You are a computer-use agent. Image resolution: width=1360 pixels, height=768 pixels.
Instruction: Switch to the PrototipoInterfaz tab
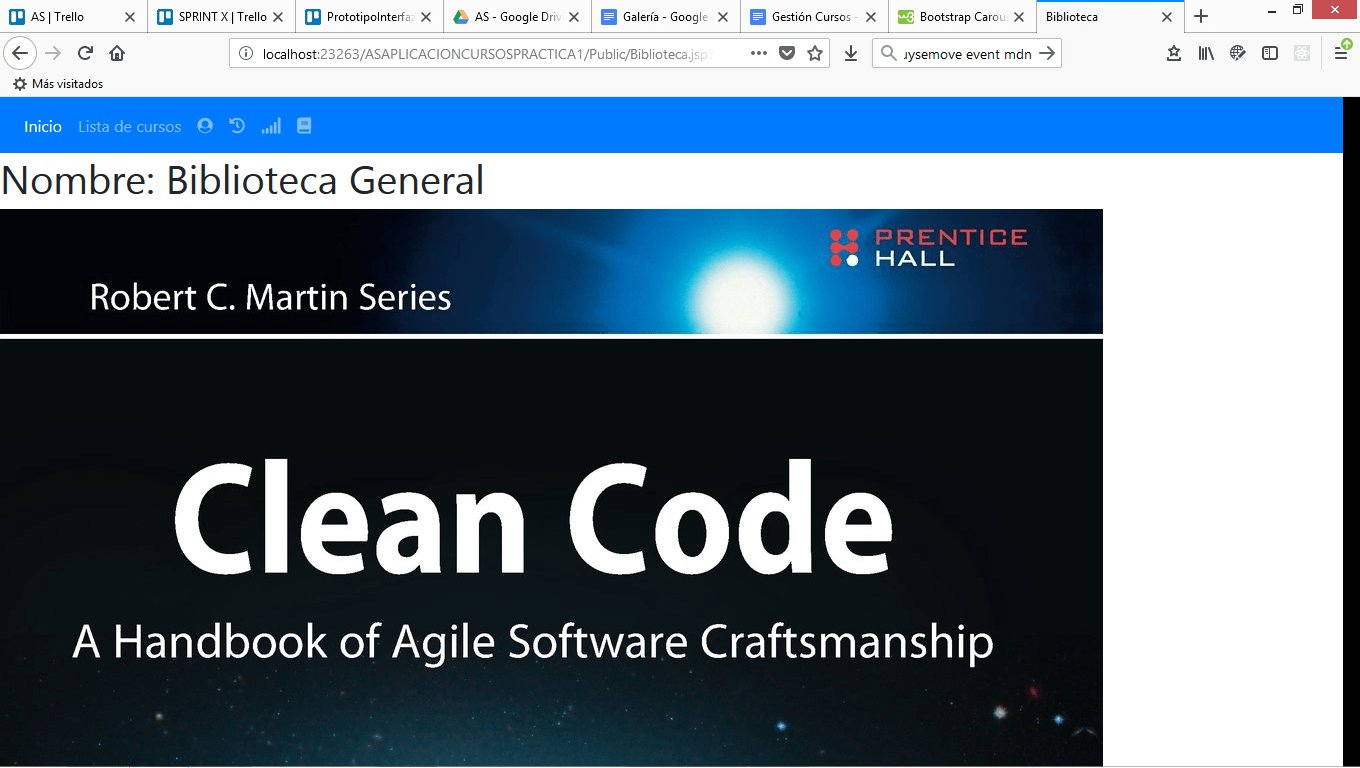pyautogui.click(x=369, y=17)
